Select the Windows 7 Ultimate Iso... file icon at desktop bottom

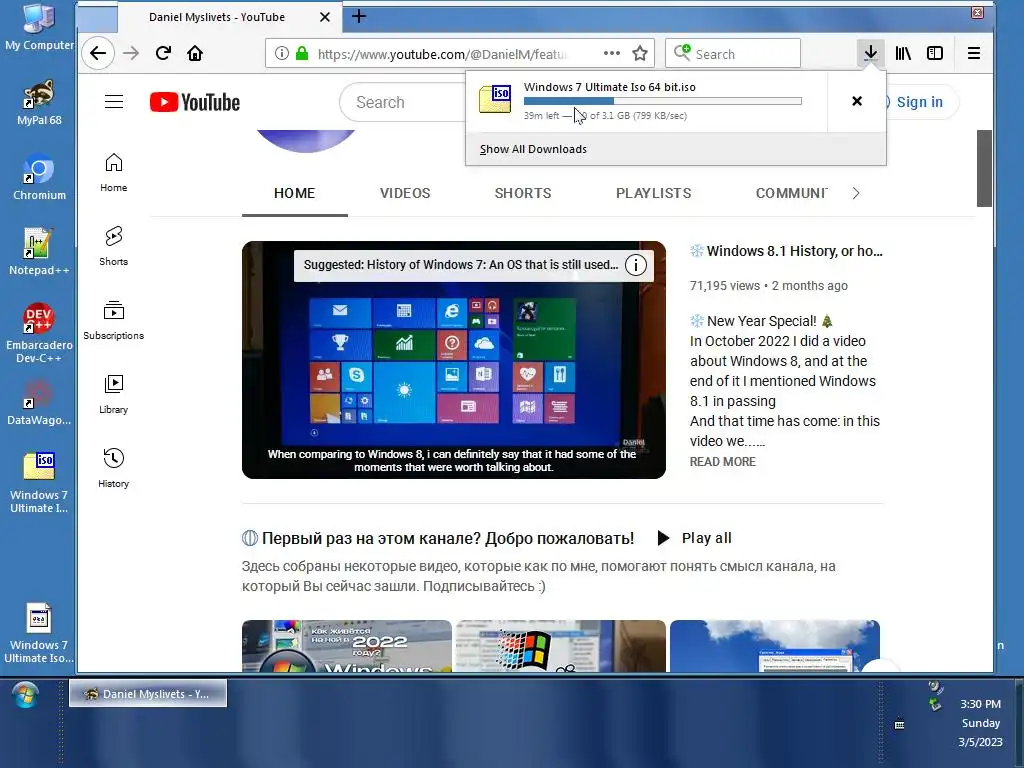(x=39, y=633)
